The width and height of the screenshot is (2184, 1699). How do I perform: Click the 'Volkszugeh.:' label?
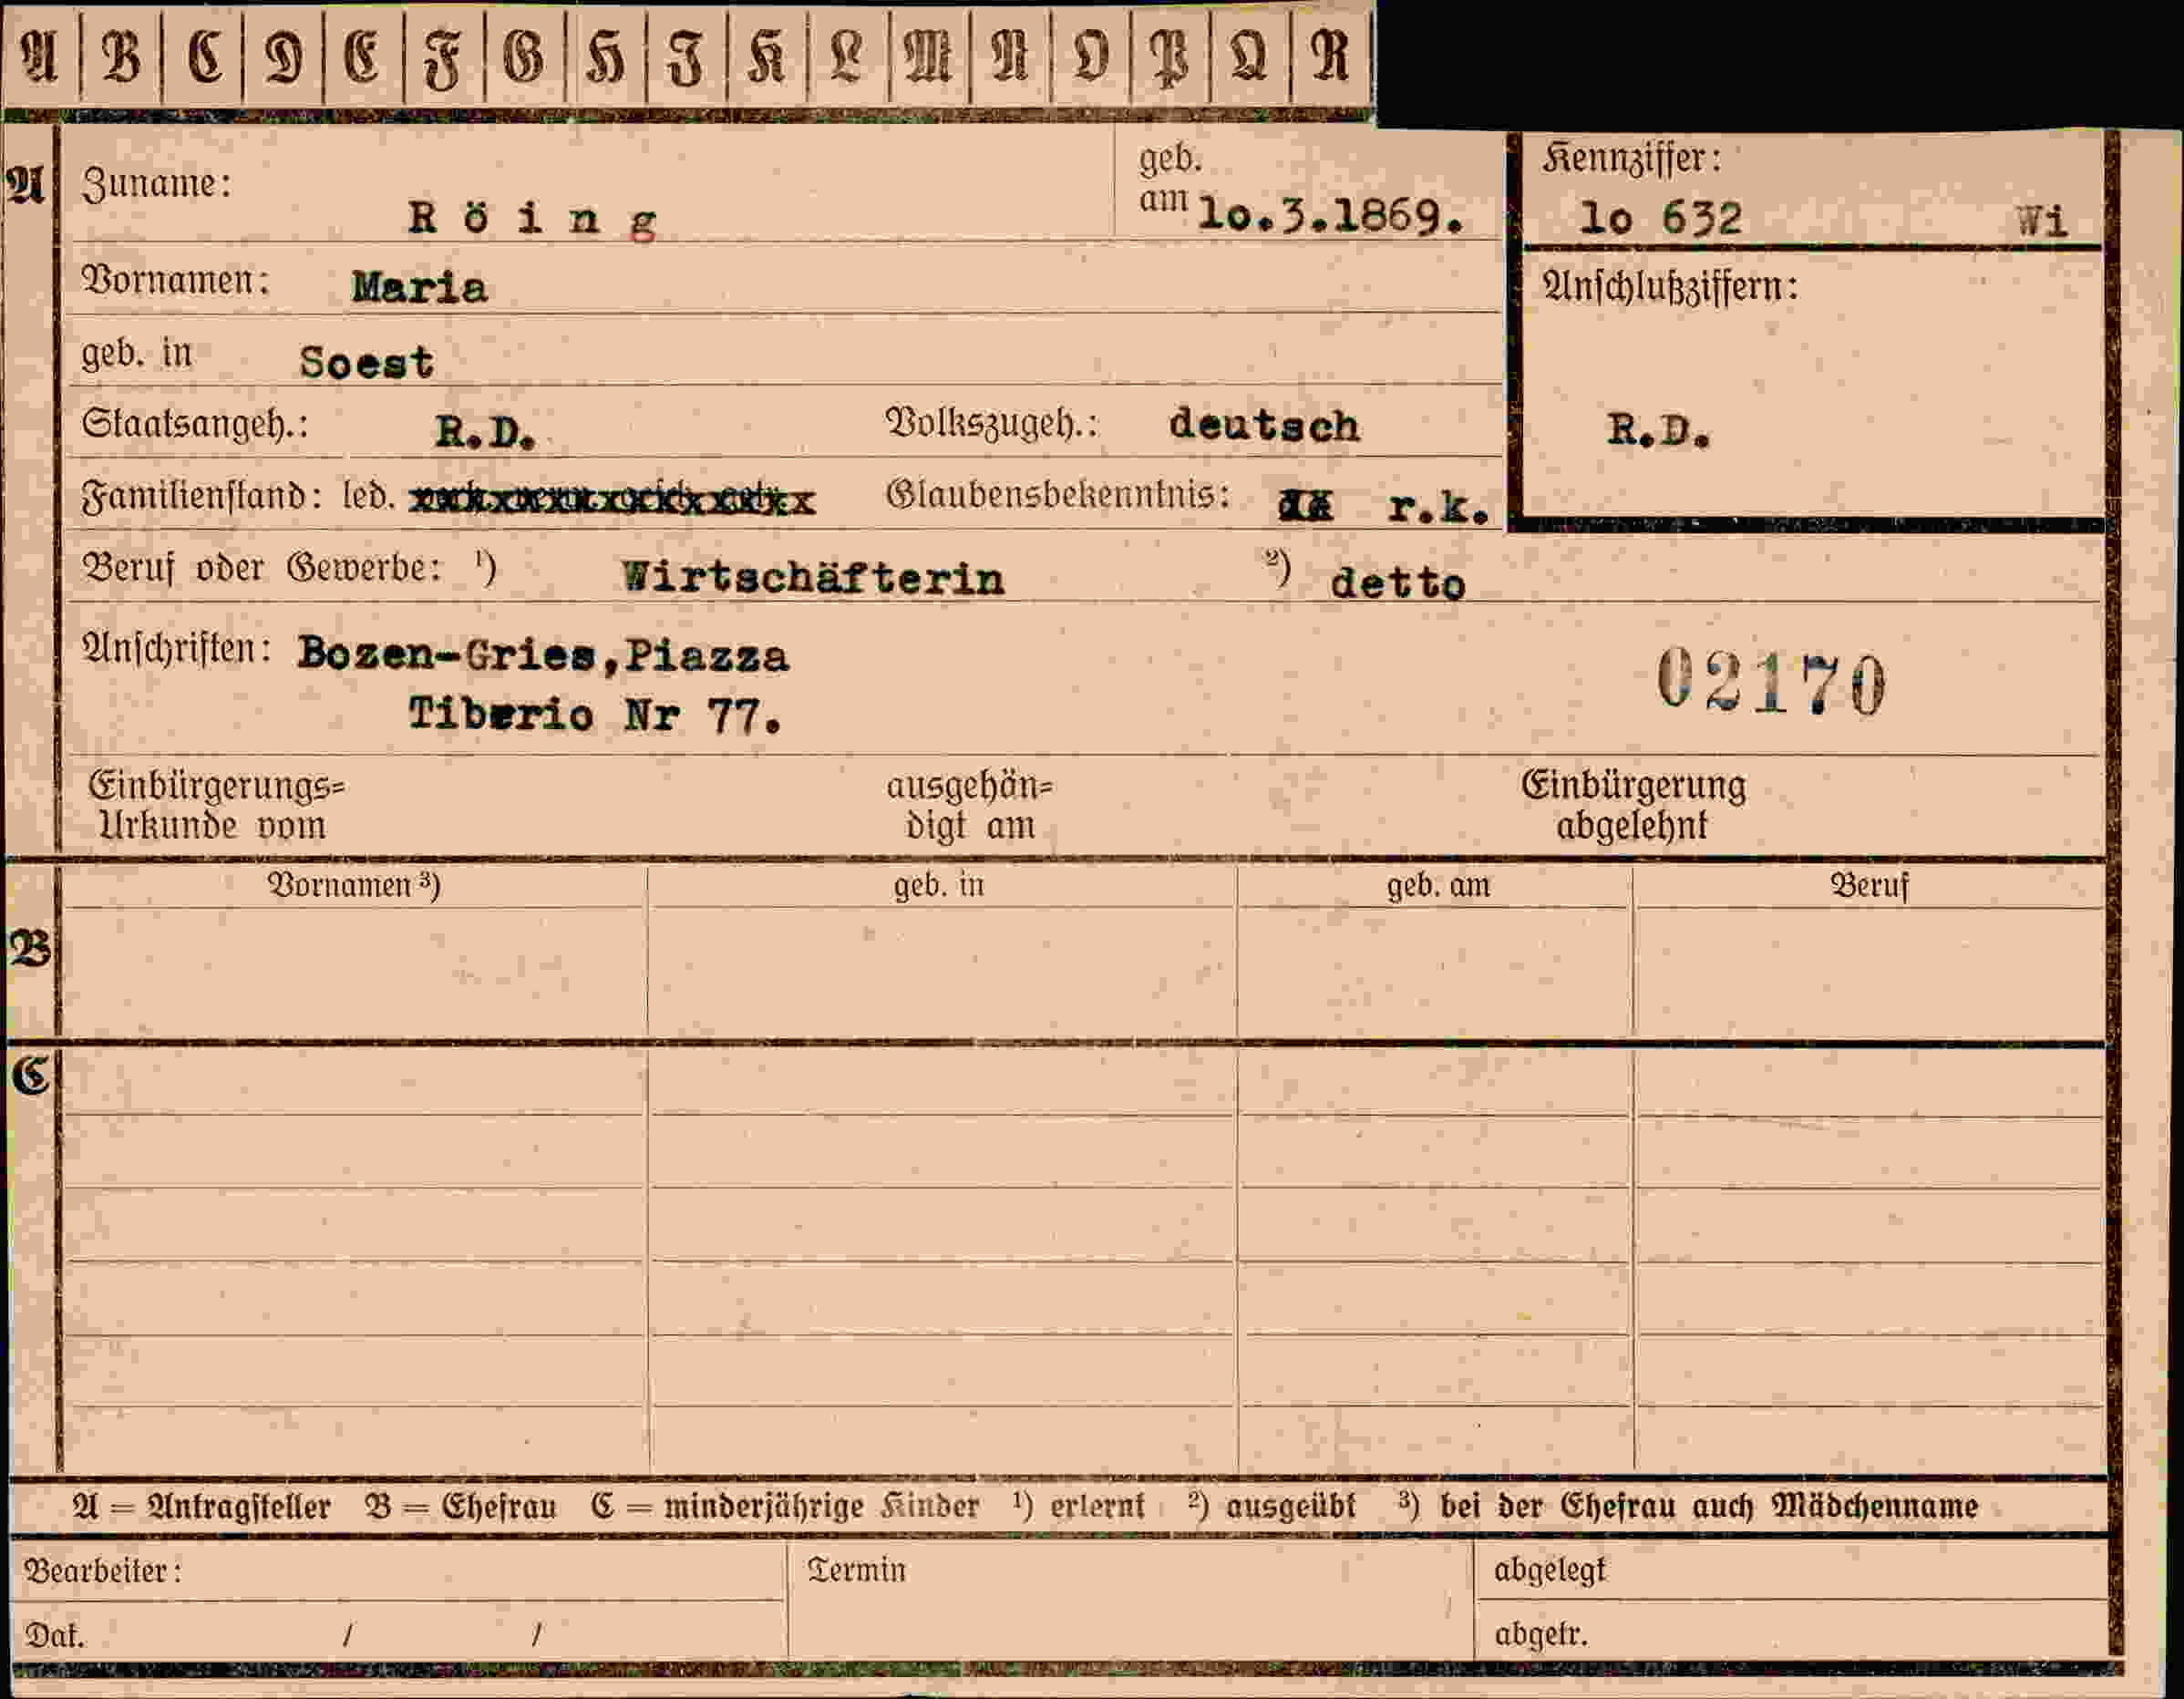tap(992, 424)
